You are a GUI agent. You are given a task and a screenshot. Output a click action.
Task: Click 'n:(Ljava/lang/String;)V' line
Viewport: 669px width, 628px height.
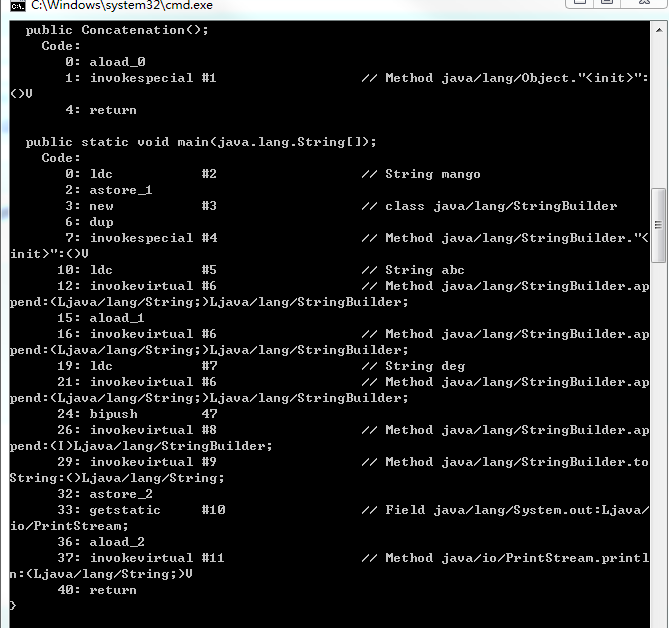[x=101, y=574]
